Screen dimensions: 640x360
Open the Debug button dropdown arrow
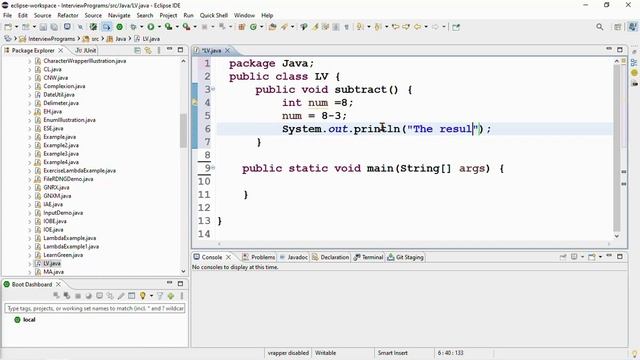141,27
